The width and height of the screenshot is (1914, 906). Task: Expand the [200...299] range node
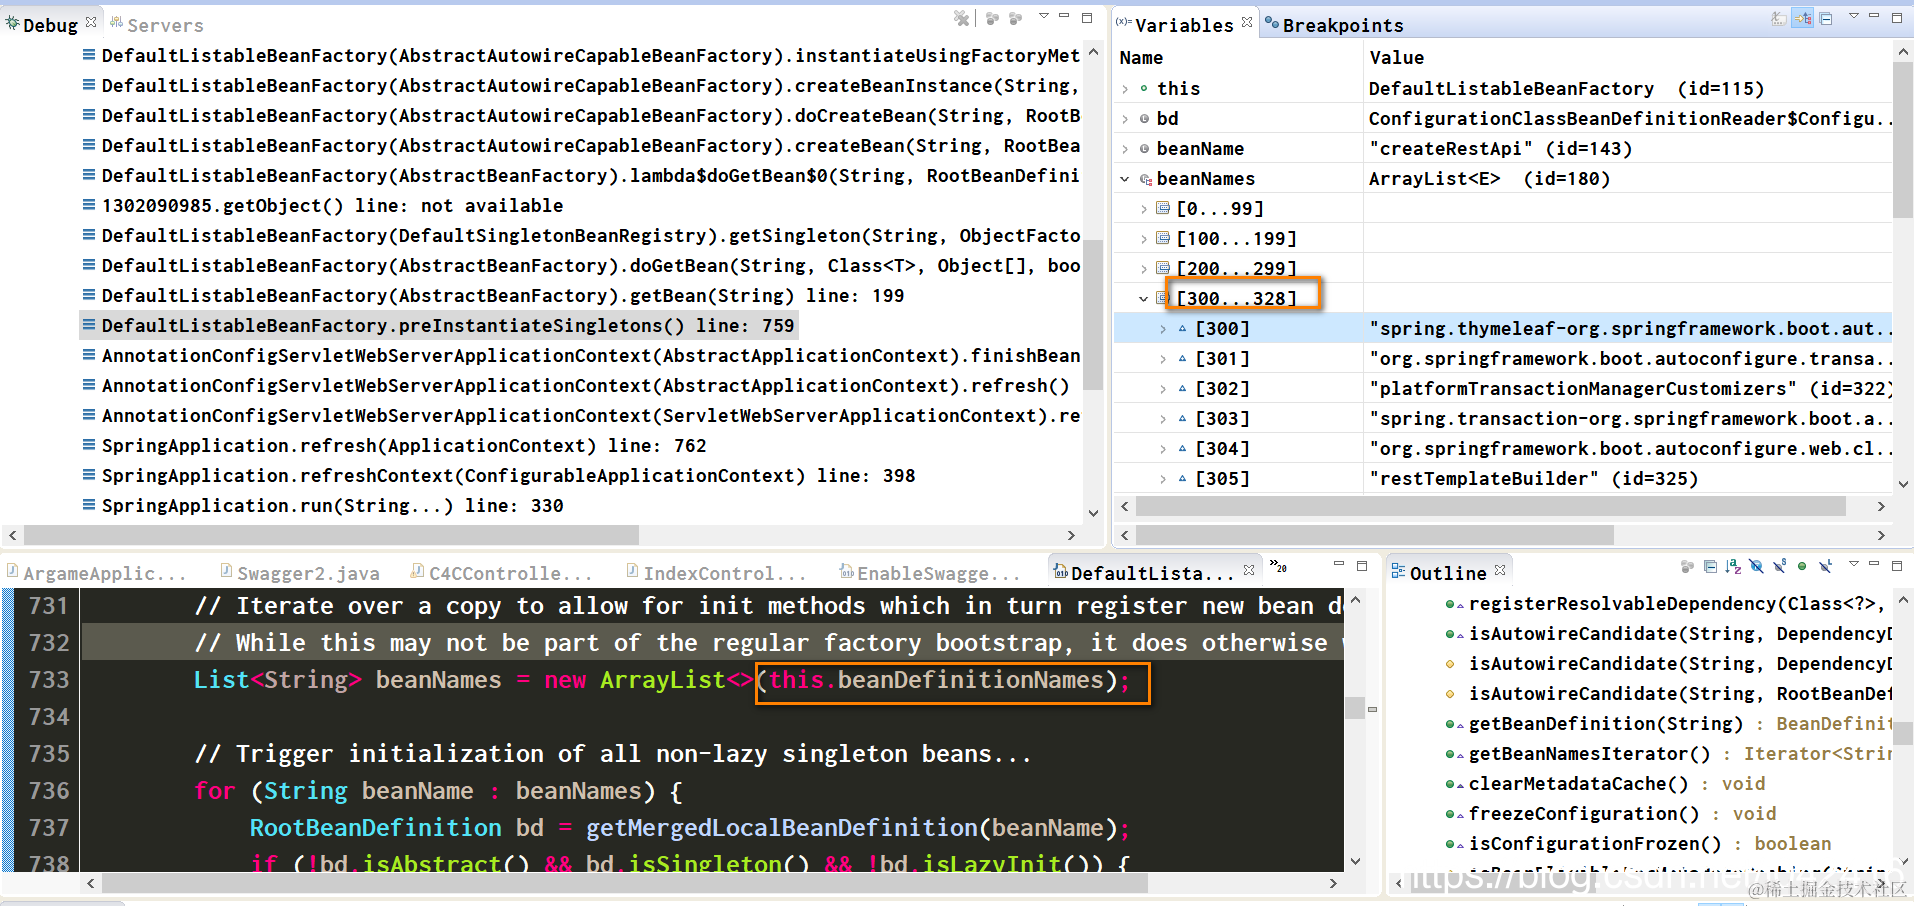(1144, 269)
